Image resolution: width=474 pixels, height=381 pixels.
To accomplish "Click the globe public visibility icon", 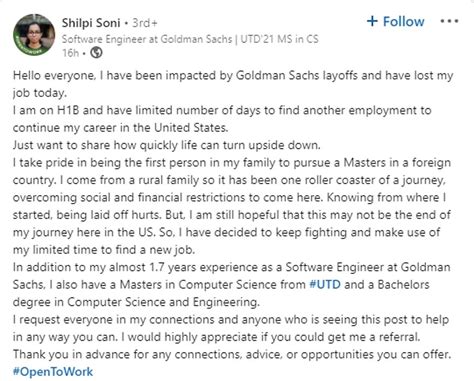I will coord(96,53).
